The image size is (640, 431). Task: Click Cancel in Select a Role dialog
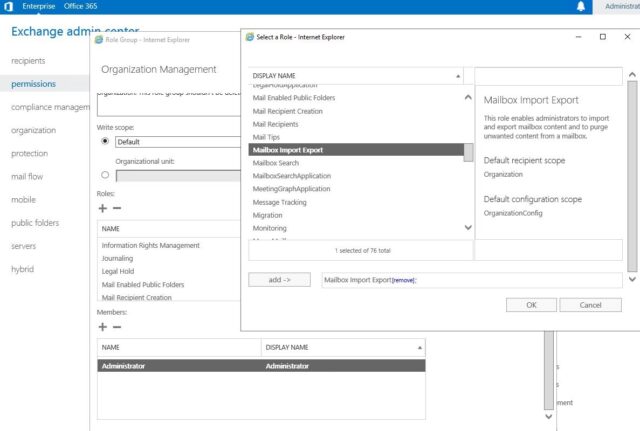[590, 305]
